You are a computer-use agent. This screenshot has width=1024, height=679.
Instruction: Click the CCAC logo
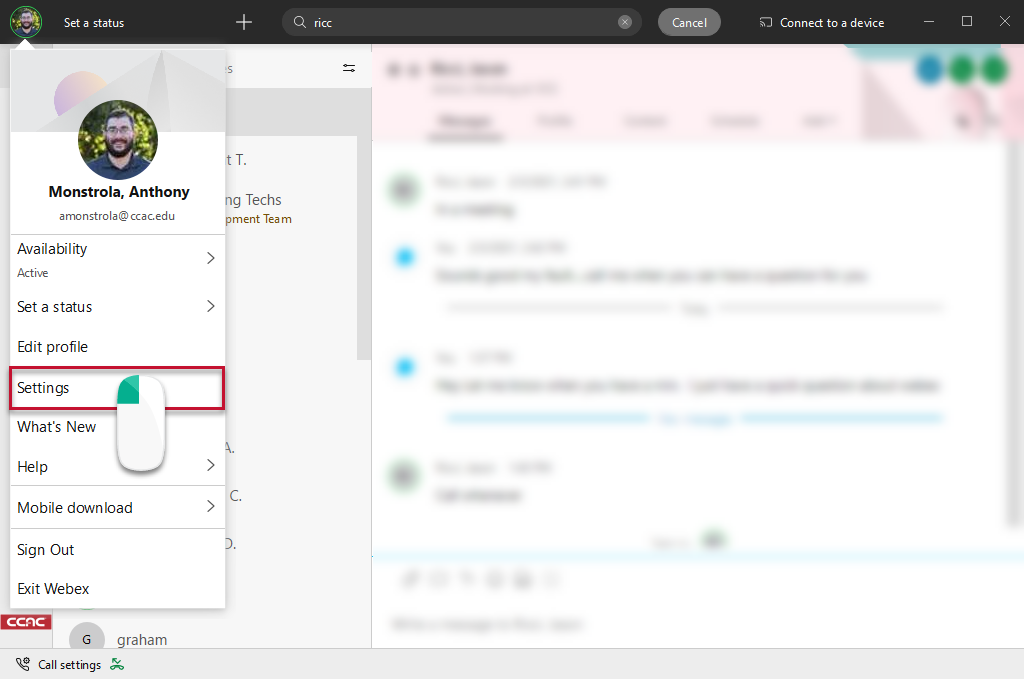26,622
